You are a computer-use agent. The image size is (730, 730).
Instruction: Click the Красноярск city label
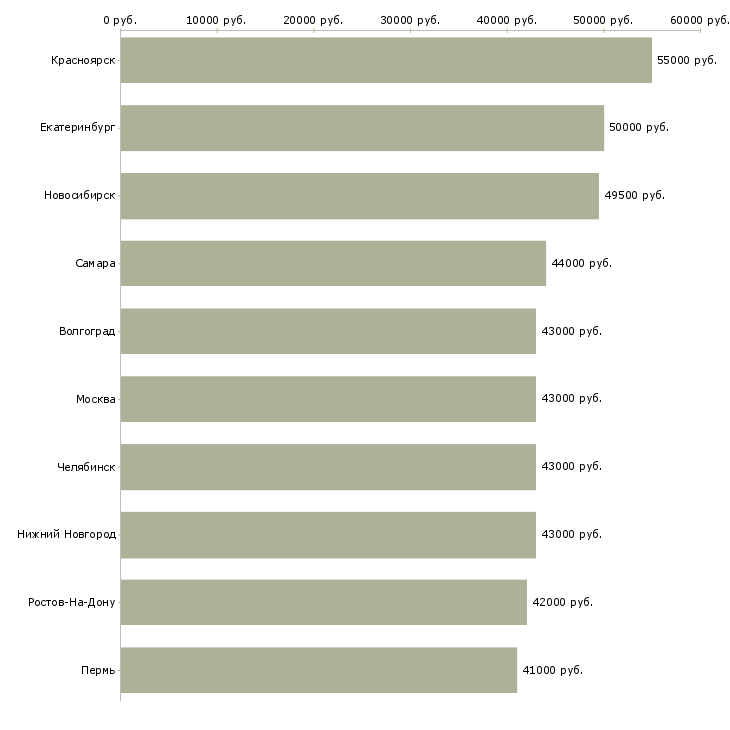click(x=83, y=60)
